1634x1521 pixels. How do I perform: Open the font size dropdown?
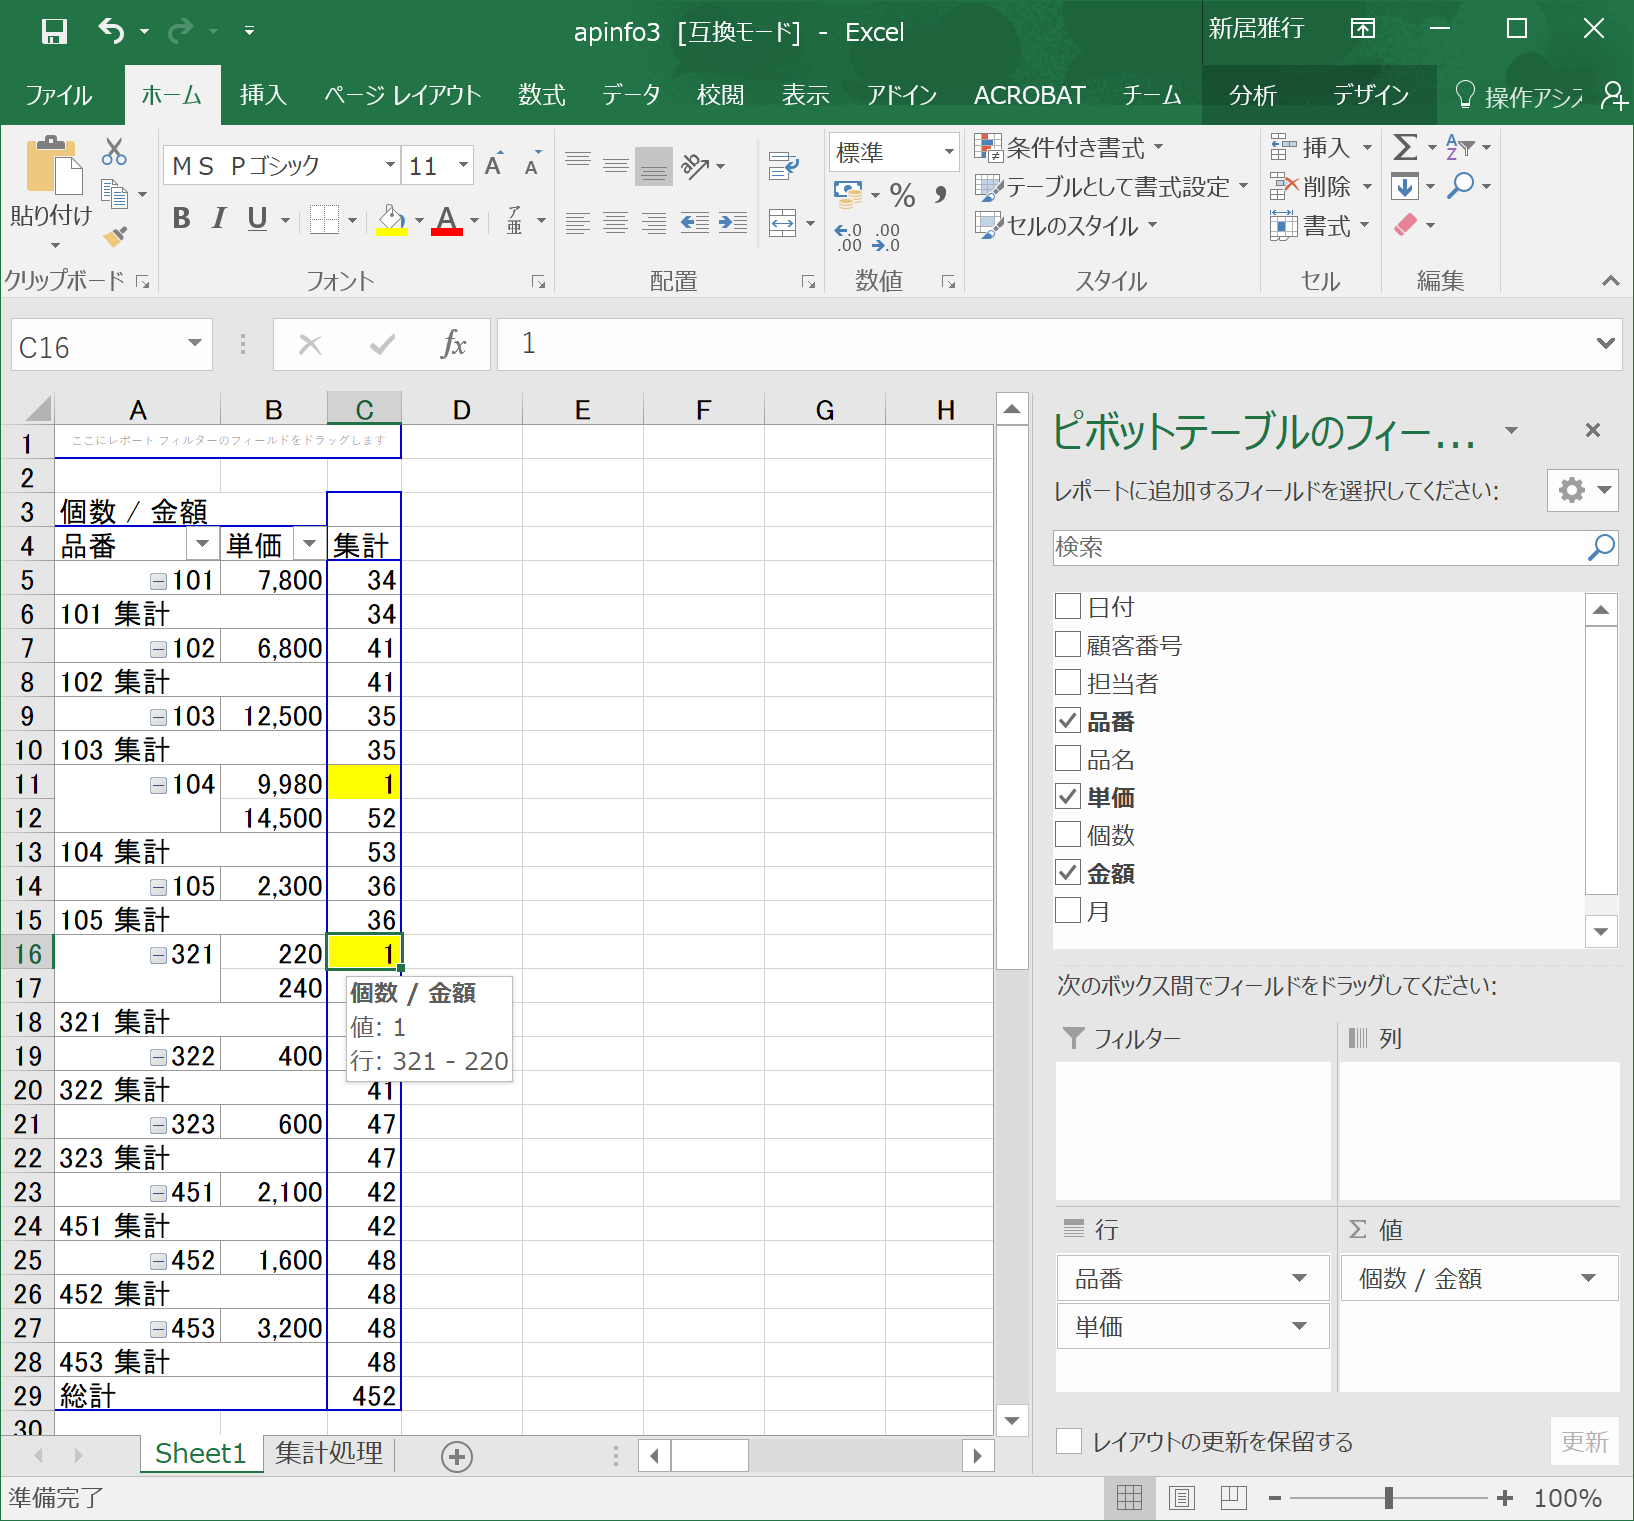[463, 166]
